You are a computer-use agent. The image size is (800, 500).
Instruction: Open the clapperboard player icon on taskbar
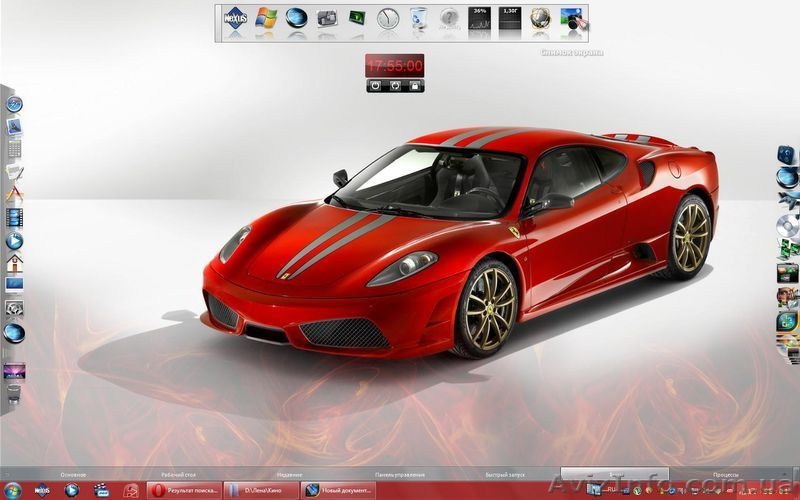point(102,491)
